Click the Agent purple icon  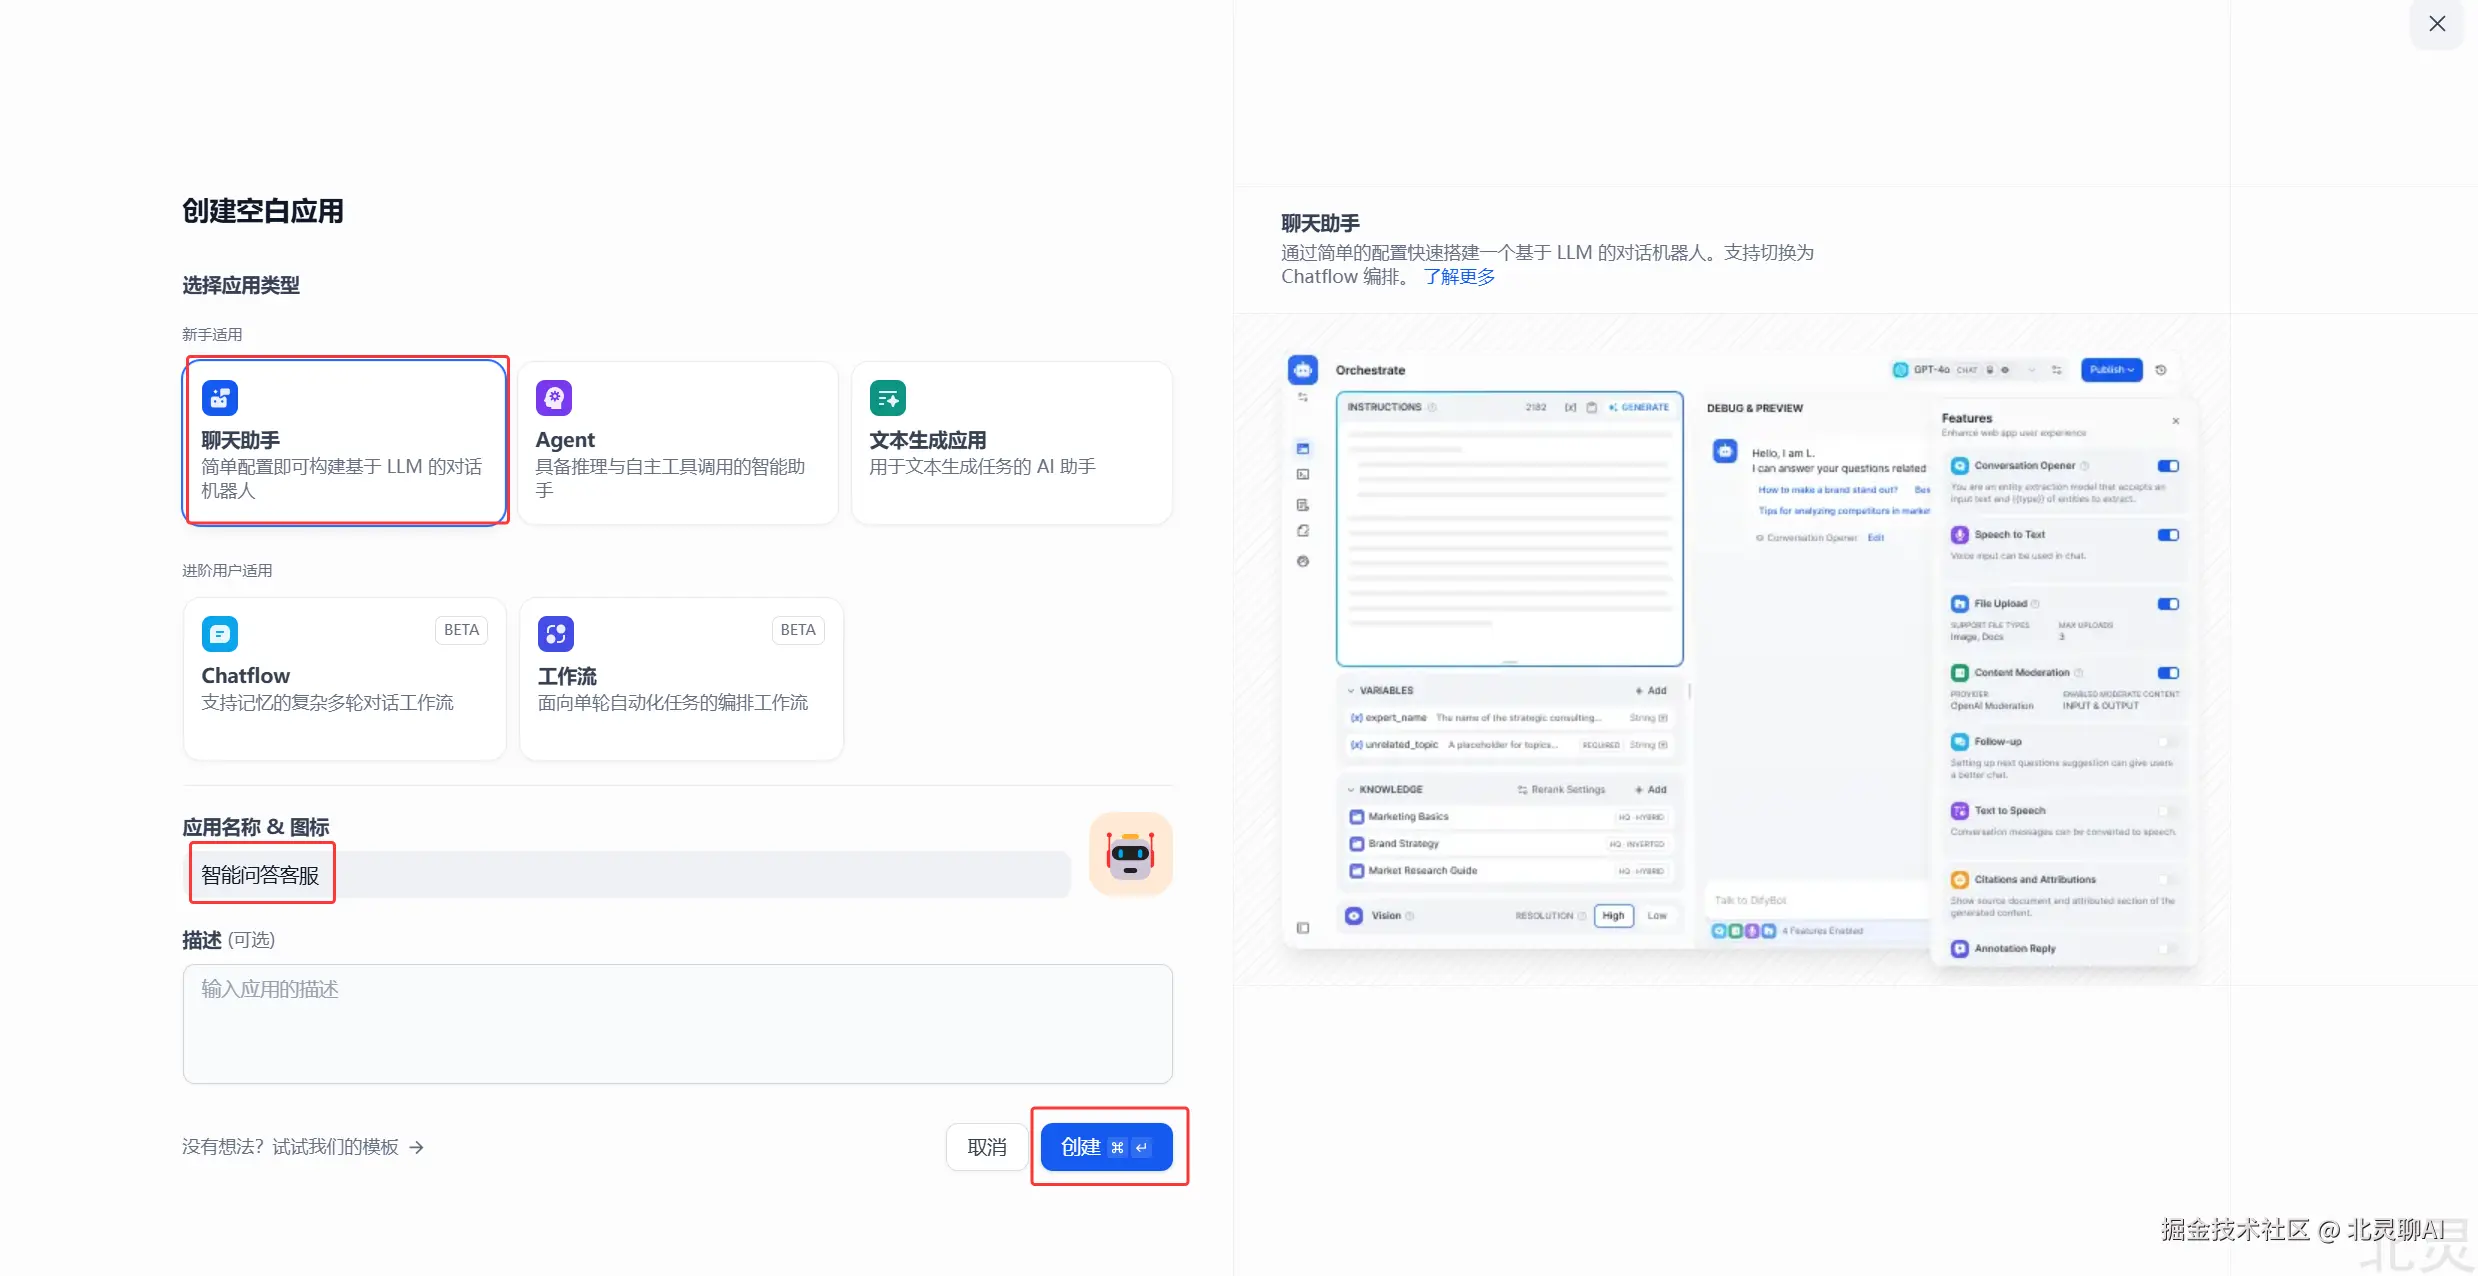pos(554,398)
